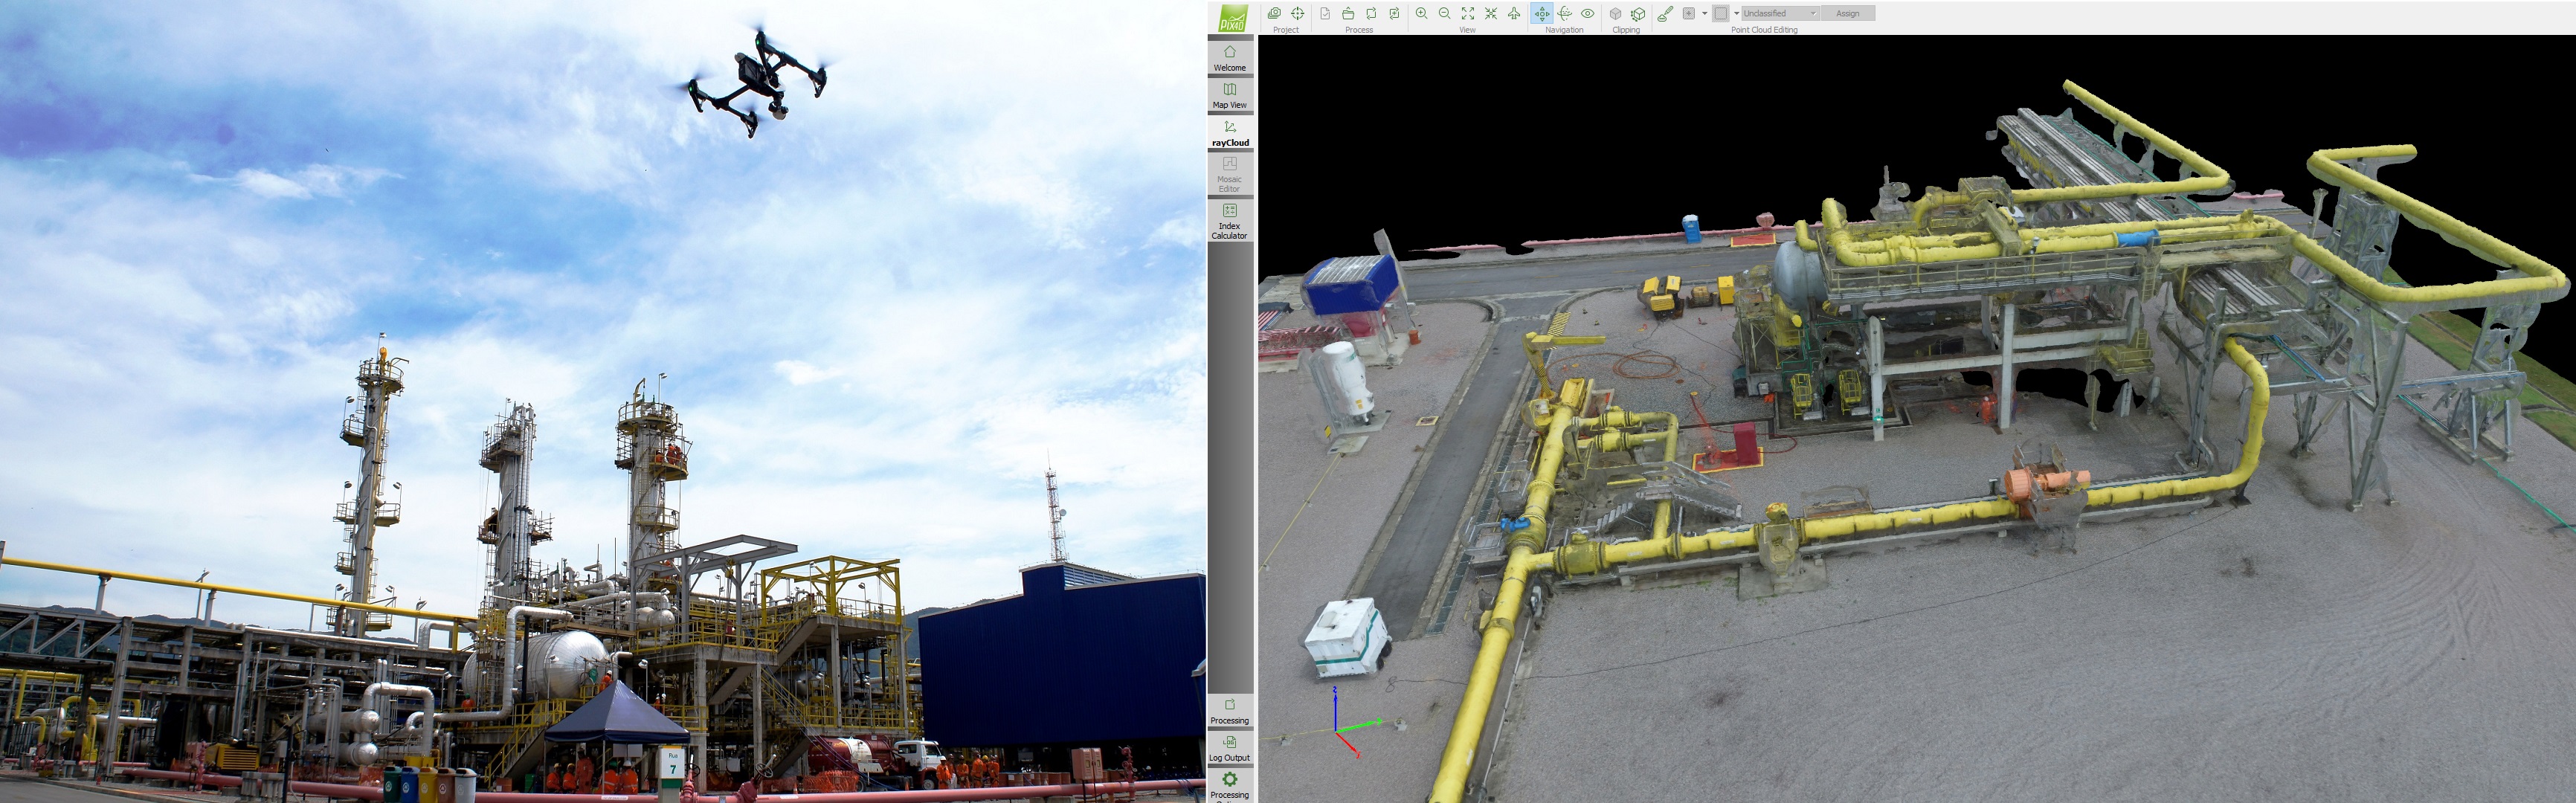Click the airplane icon in View group

tap(1514, 13)
